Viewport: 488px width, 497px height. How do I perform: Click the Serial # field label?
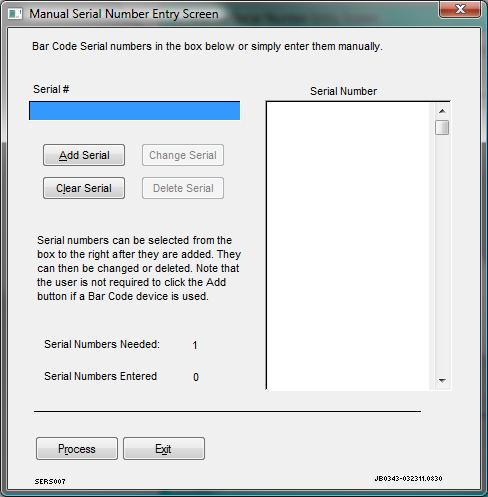click(x=51, y=89)
